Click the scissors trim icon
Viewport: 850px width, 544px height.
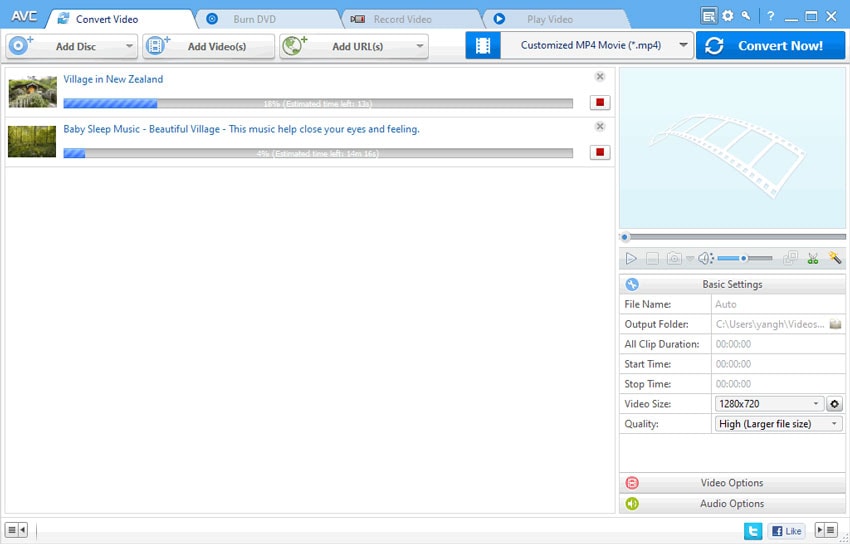(x=812, y=258)
